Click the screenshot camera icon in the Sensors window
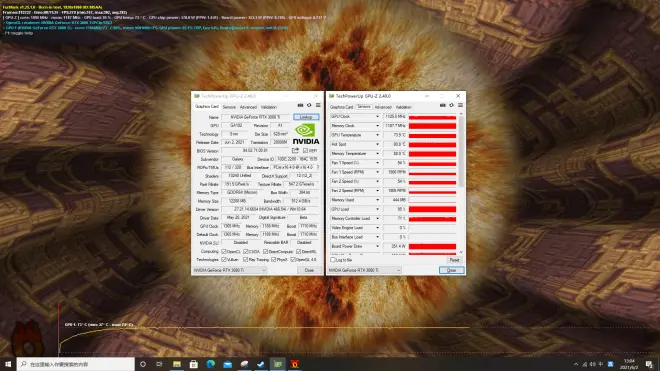 pyautogui.click(x=442, y=105)
